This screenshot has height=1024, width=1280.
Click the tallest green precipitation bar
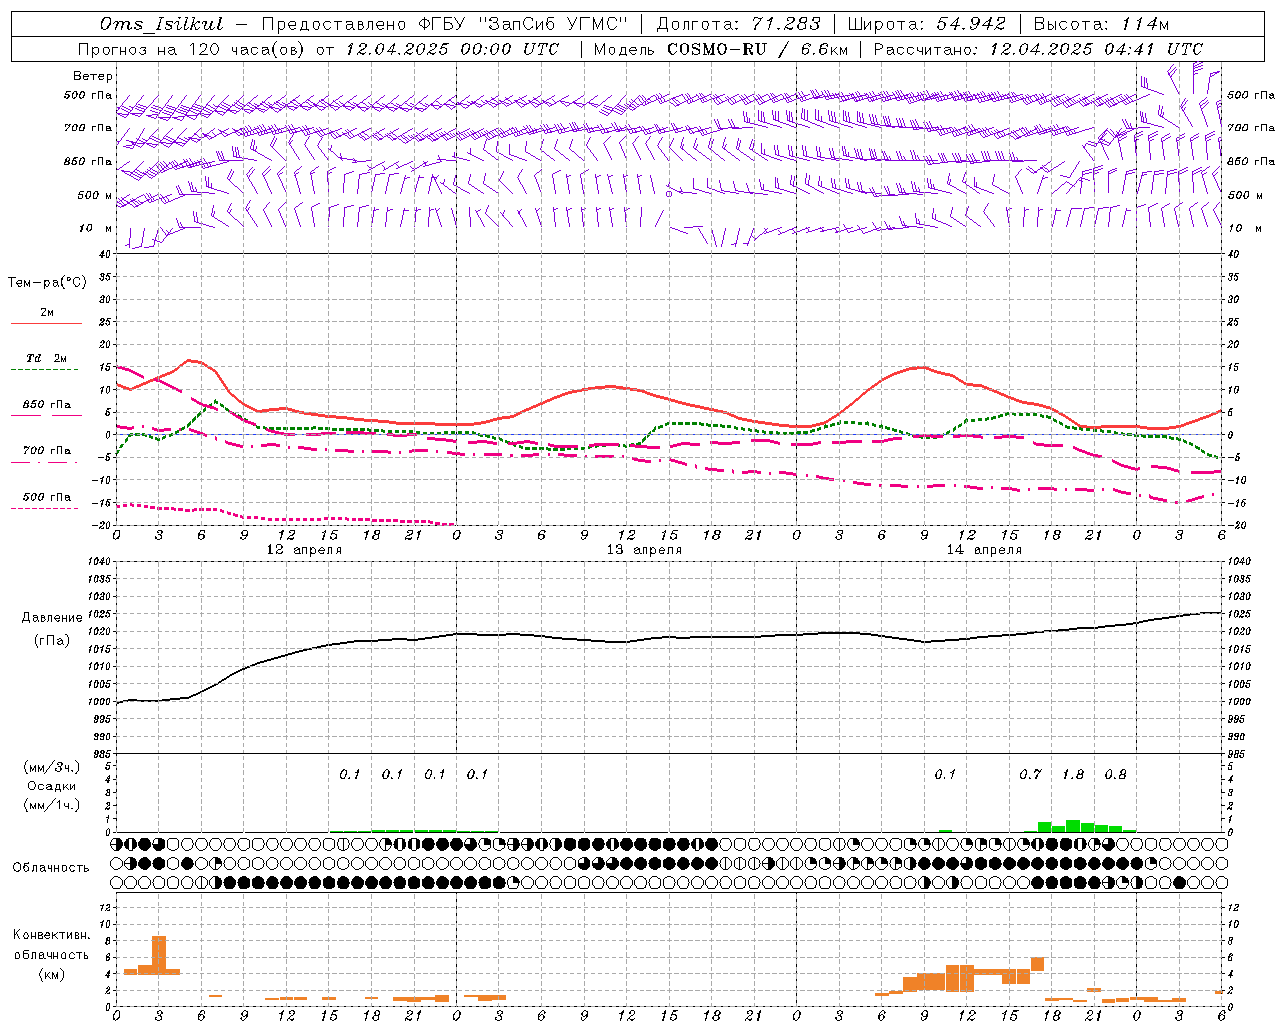(1073, 826)
